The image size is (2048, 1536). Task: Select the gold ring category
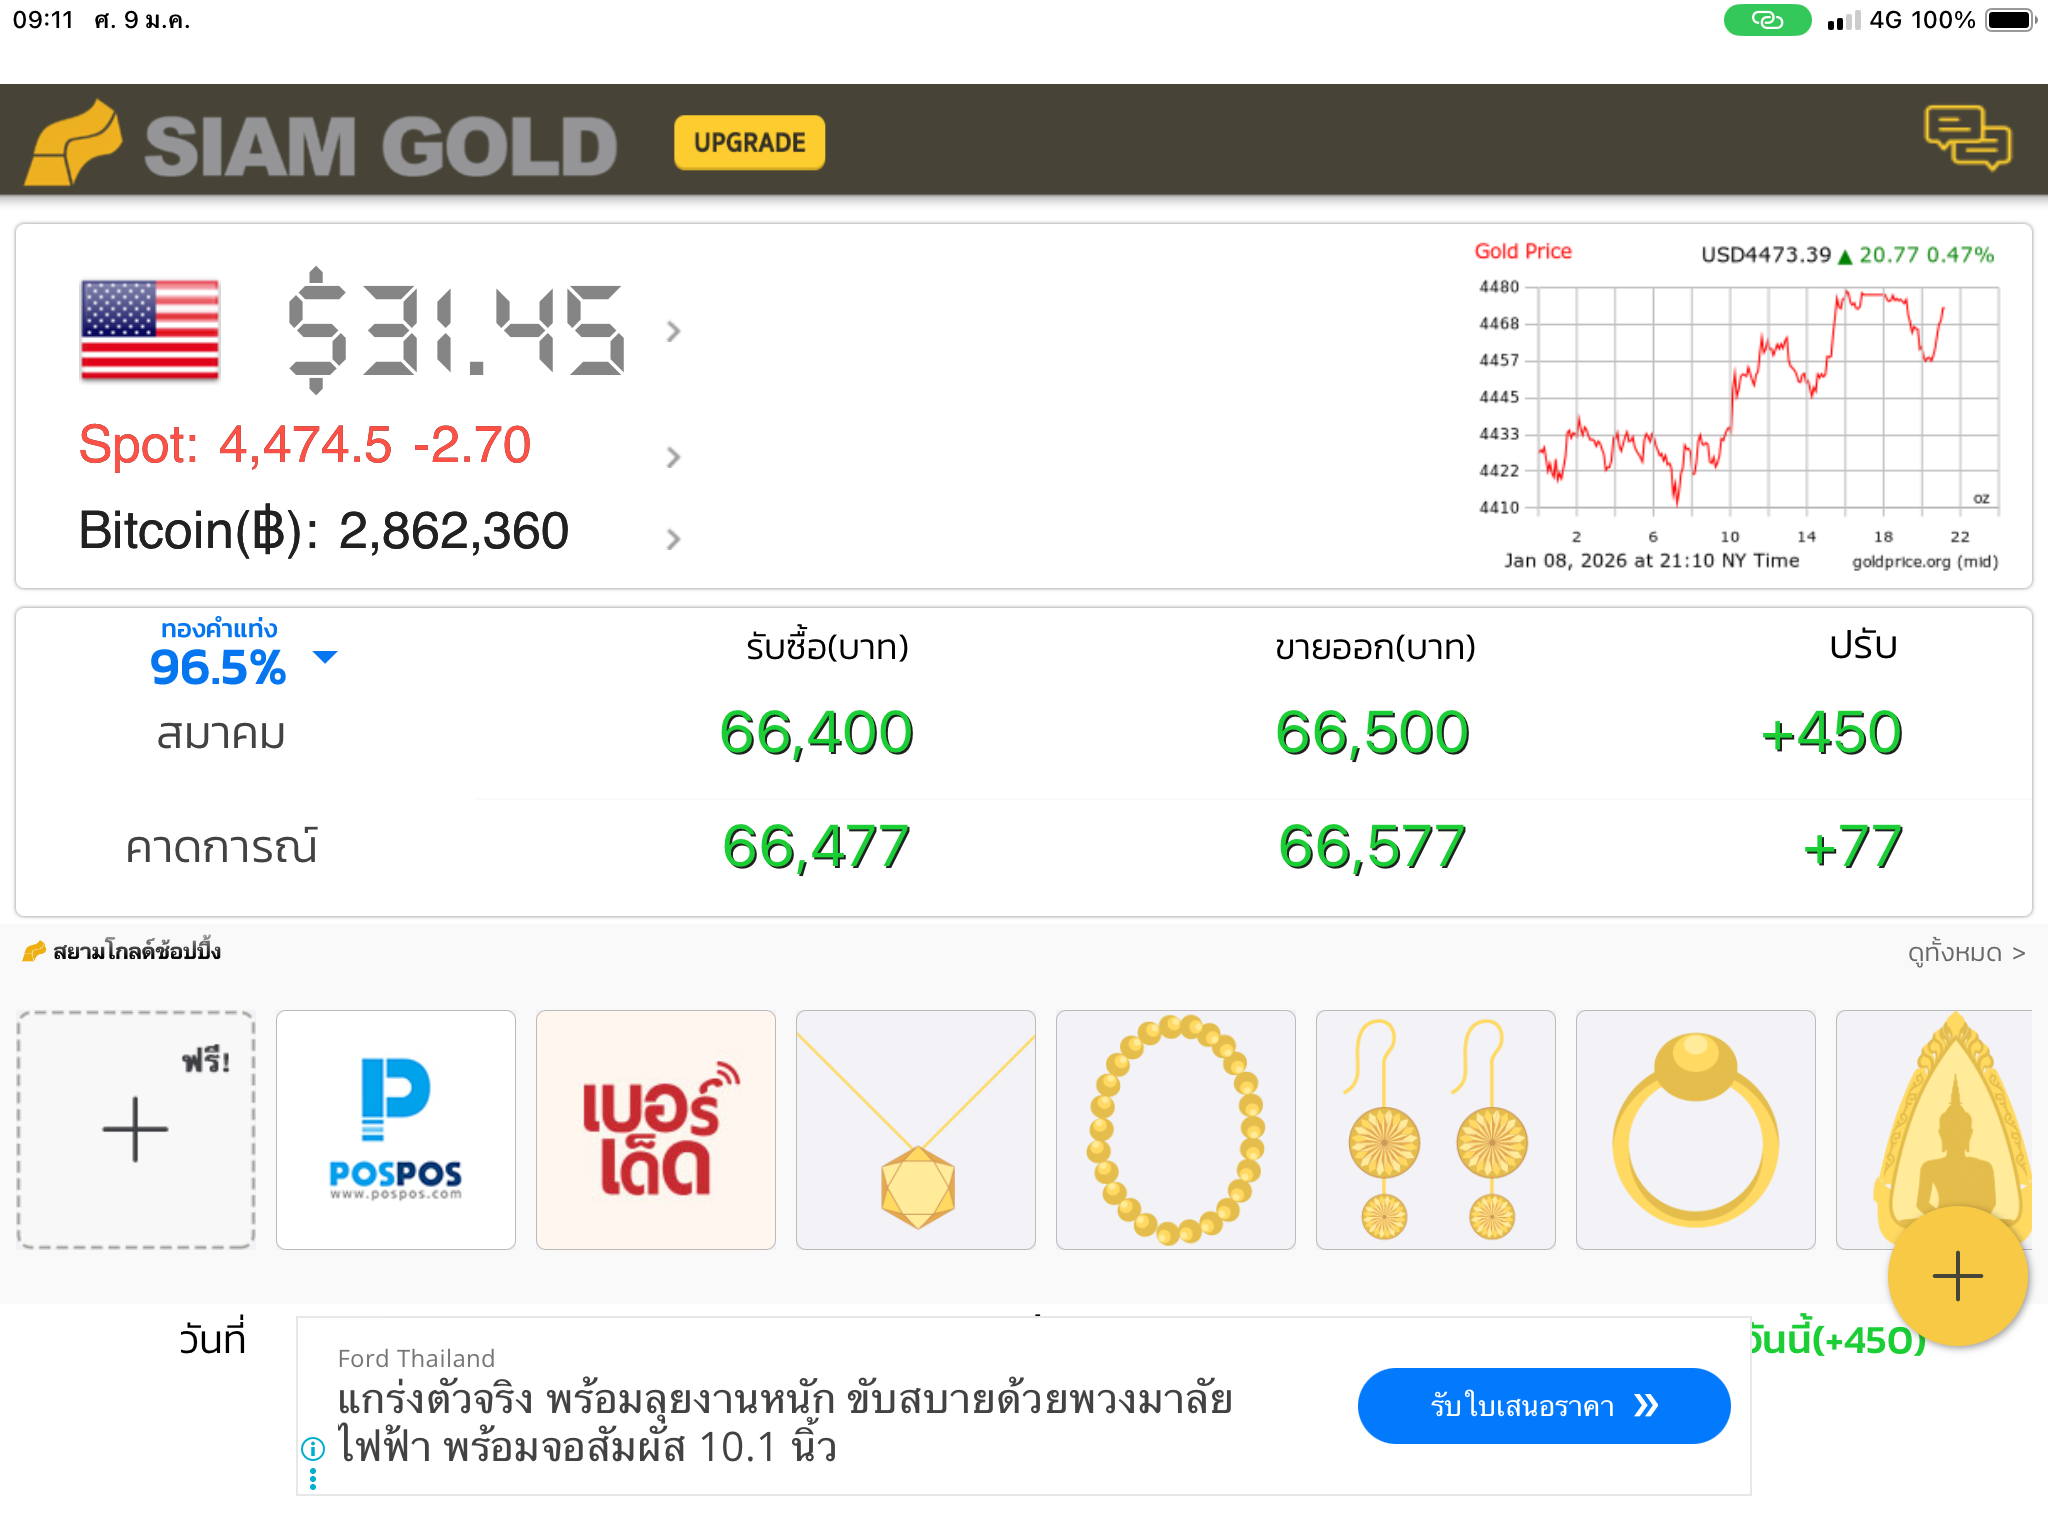(1696, 1130)
